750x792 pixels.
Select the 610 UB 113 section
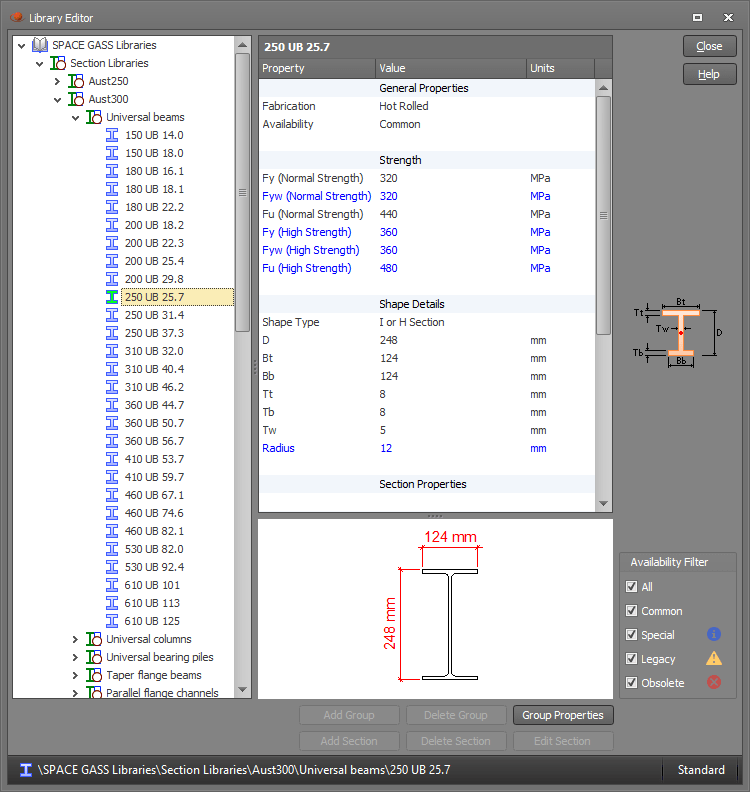tap(153, 603)
